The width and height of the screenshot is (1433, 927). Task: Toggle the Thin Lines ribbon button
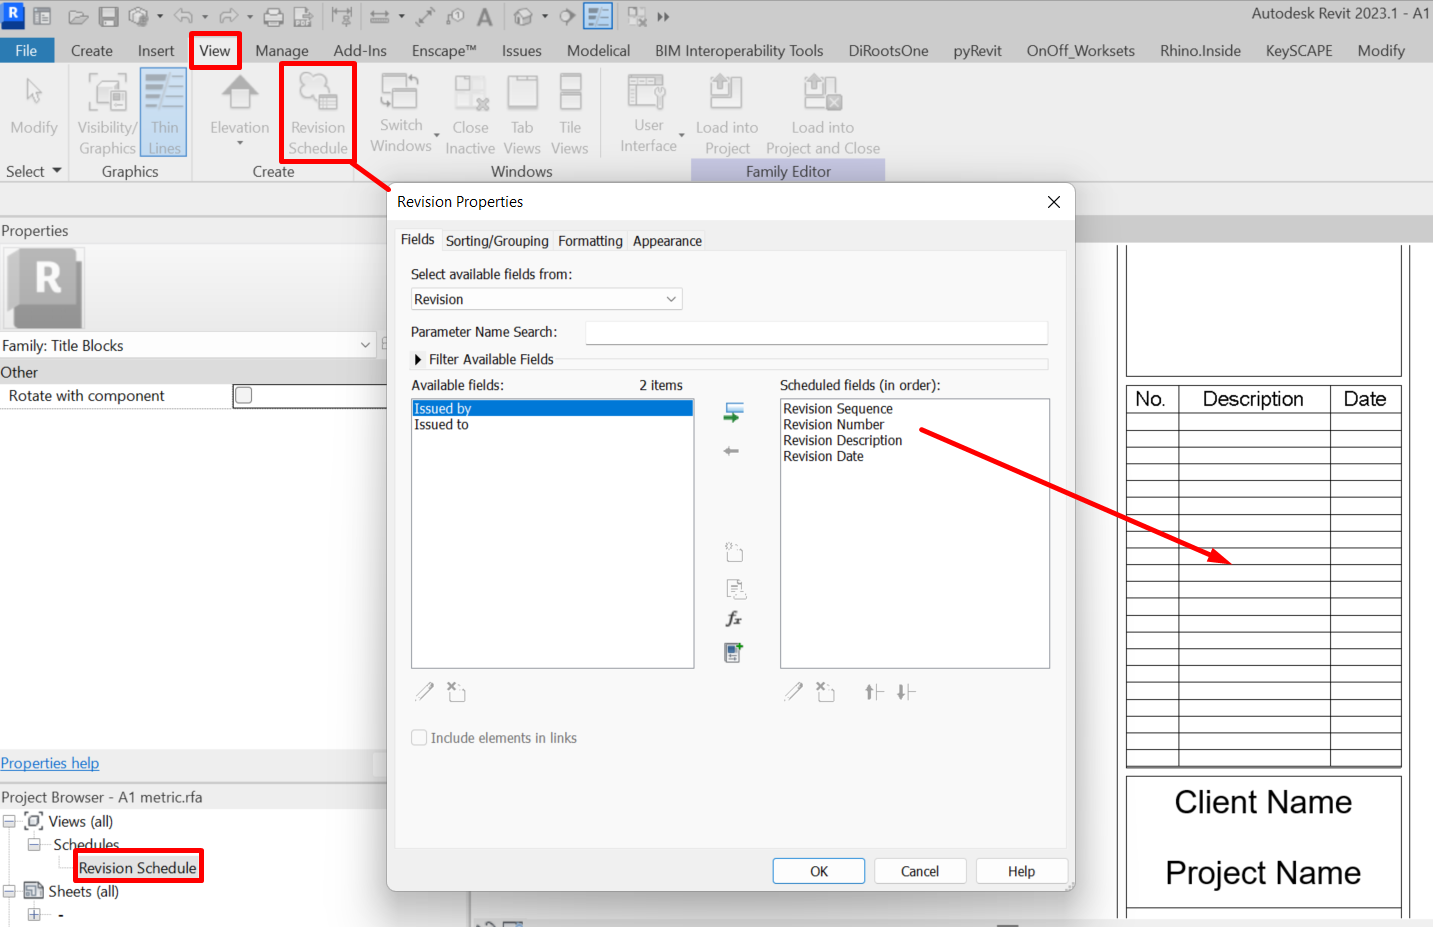click(164, 114)
